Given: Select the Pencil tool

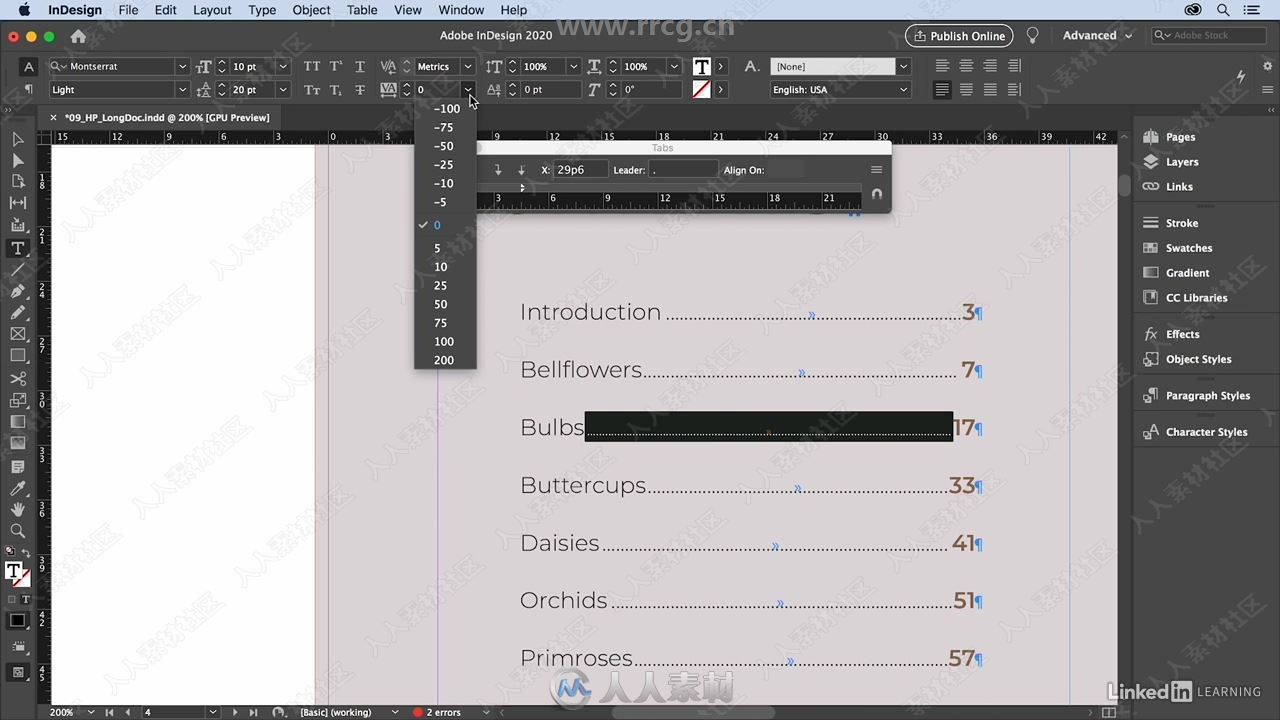Looking at the screenshot, I should [18, 313].
